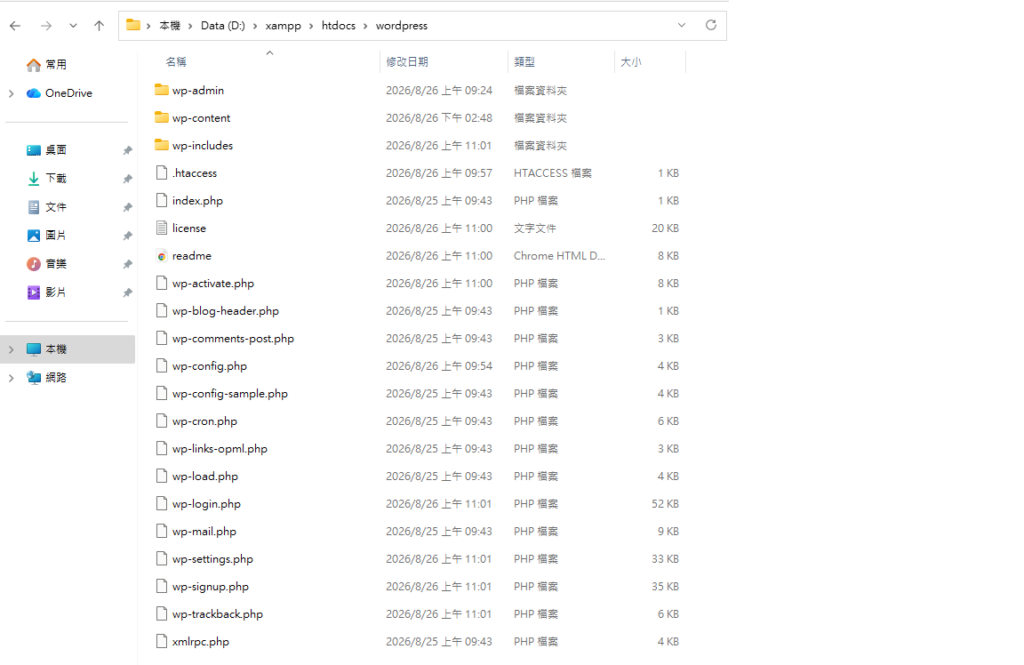
Task: Expand the 網路 tree node
Action: (11, 378)
